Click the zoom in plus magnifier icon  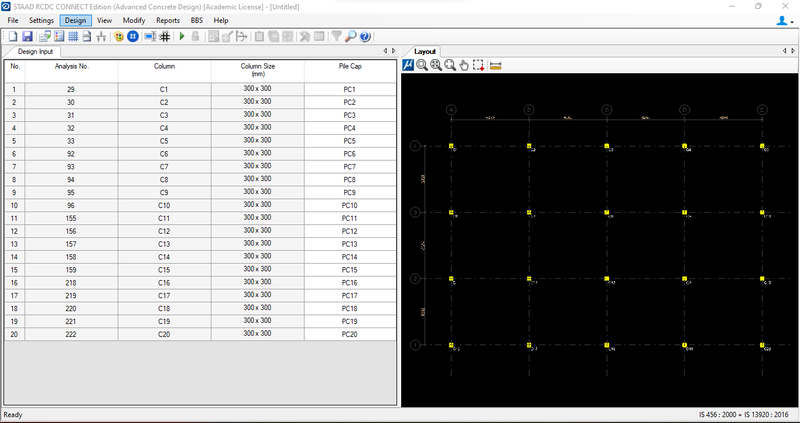click(x=450, y=65)
